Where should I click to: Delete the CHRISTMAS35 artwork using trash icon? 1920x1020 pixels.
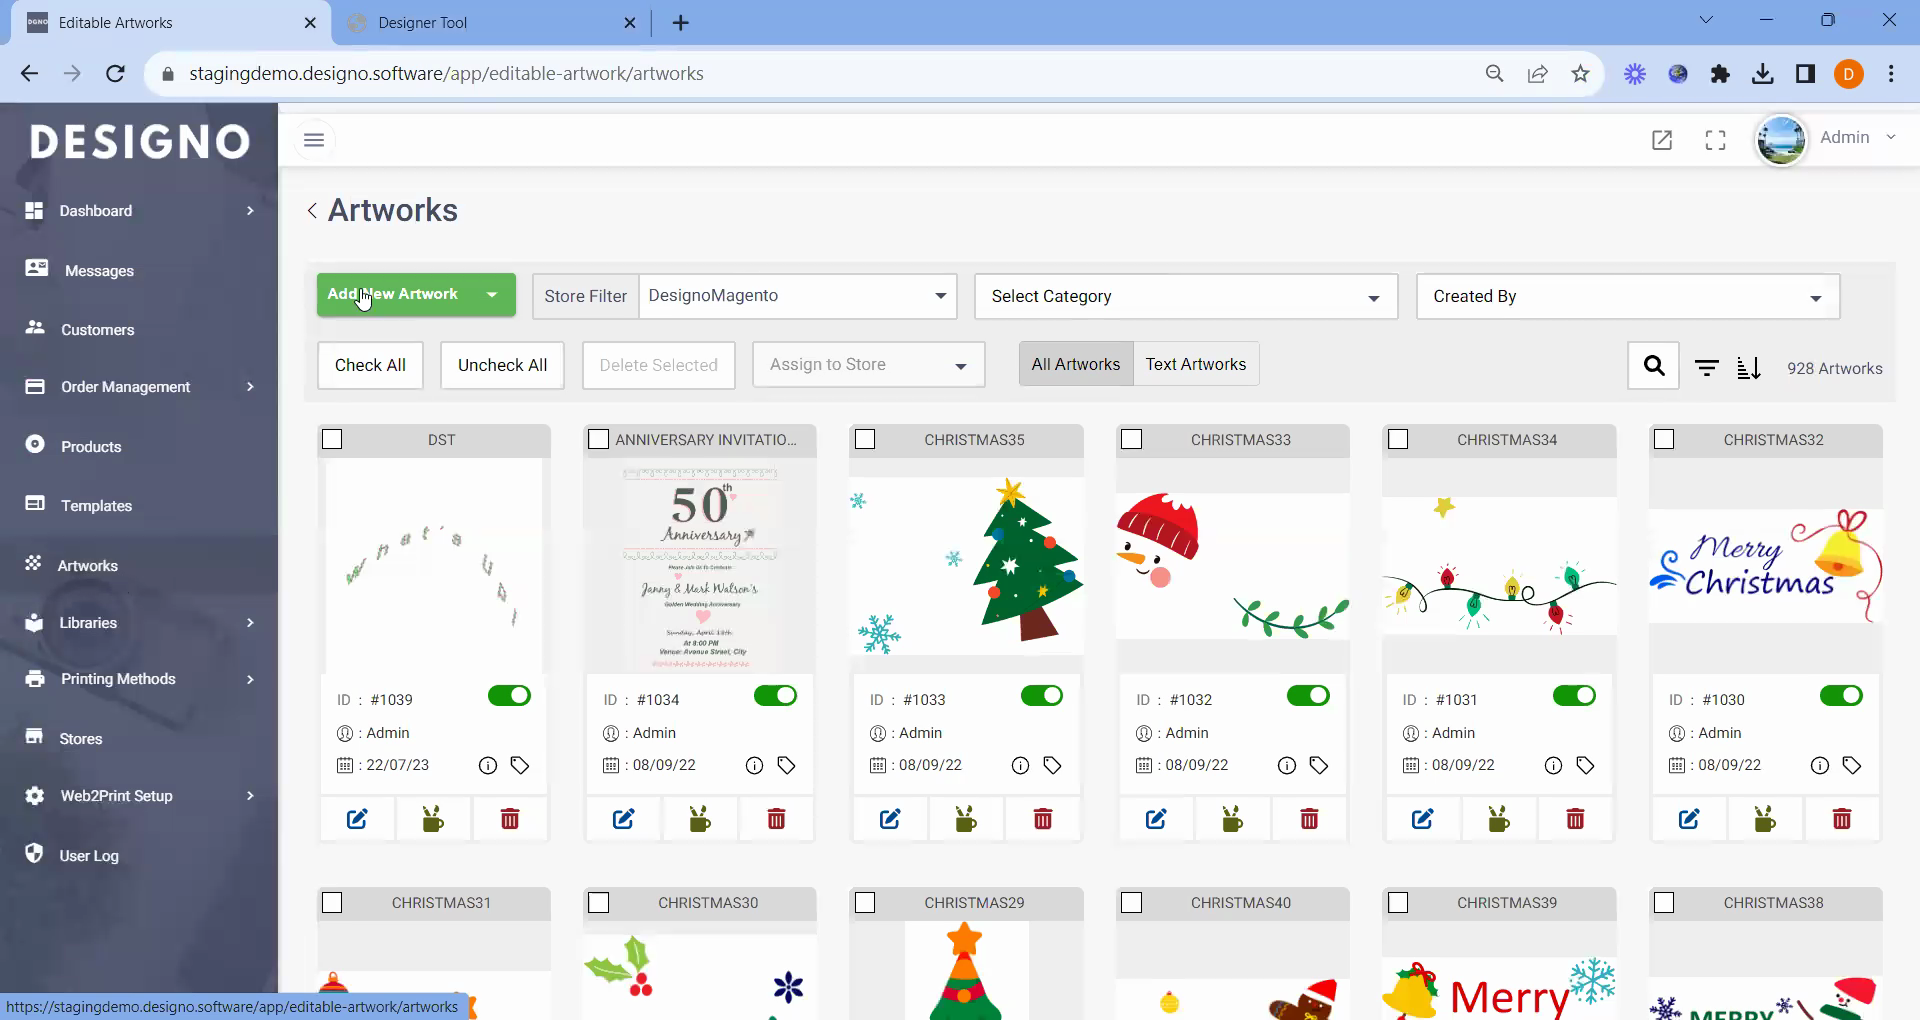[x=1042, y=819]
